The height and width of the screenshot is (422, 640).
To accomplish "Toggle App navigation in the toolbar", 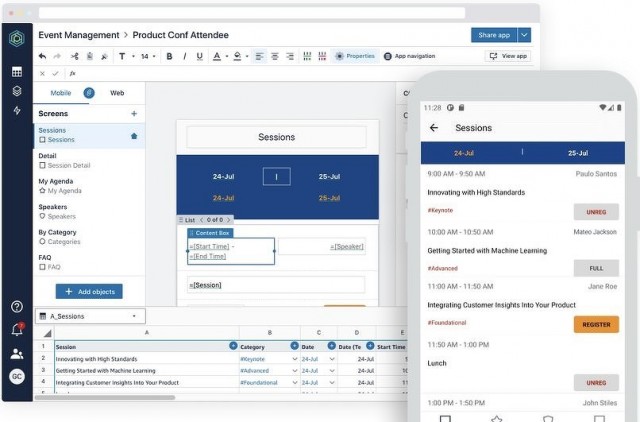I will [409, 56].
